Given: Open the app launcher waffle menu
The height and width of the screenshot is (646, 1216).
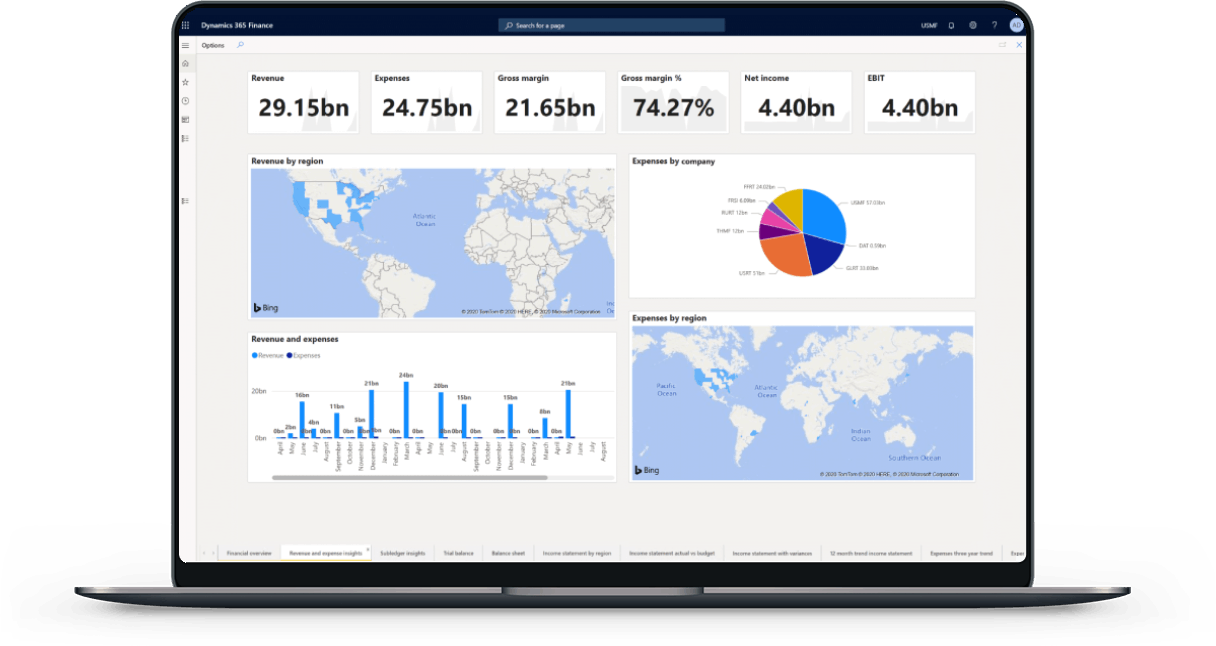Looking at the screenshot, I should coord(185,25).
